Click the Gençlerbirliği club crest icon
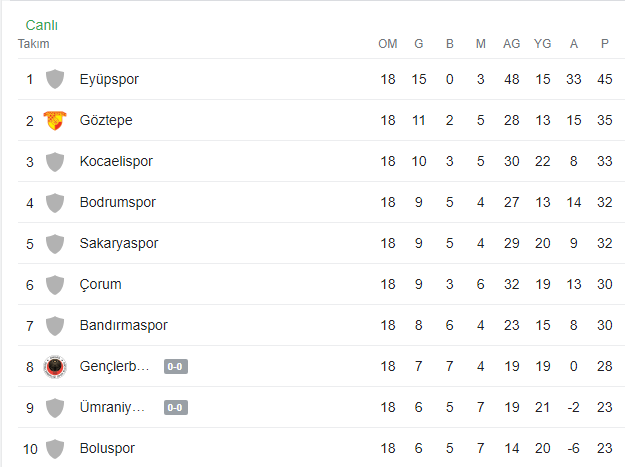Screen dimensions: 625x467 click(55, 367)
